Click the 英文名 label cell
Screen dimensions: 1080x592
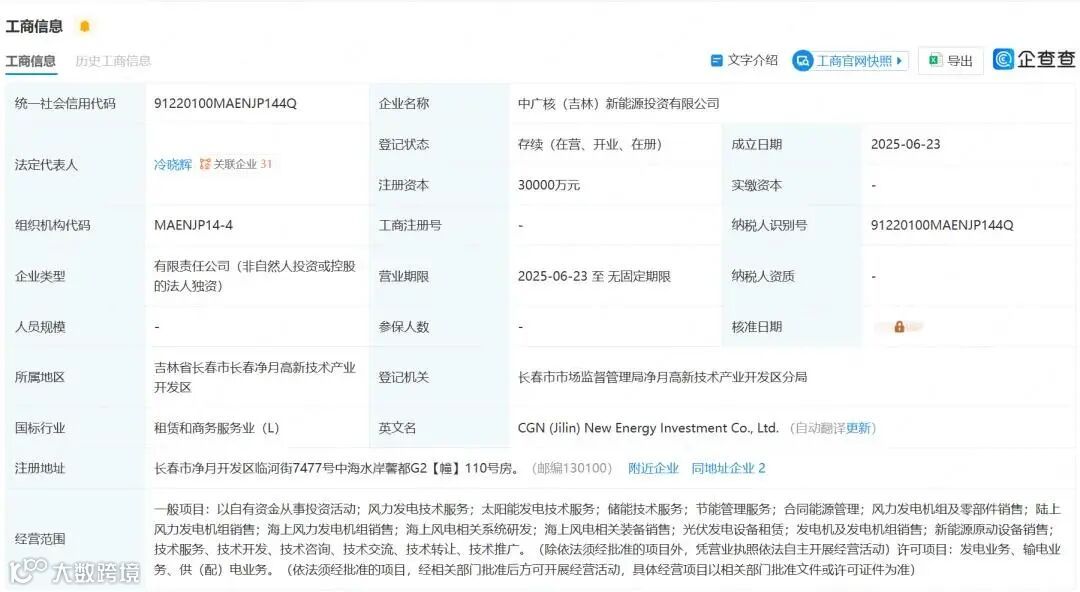tap(439, 428)
